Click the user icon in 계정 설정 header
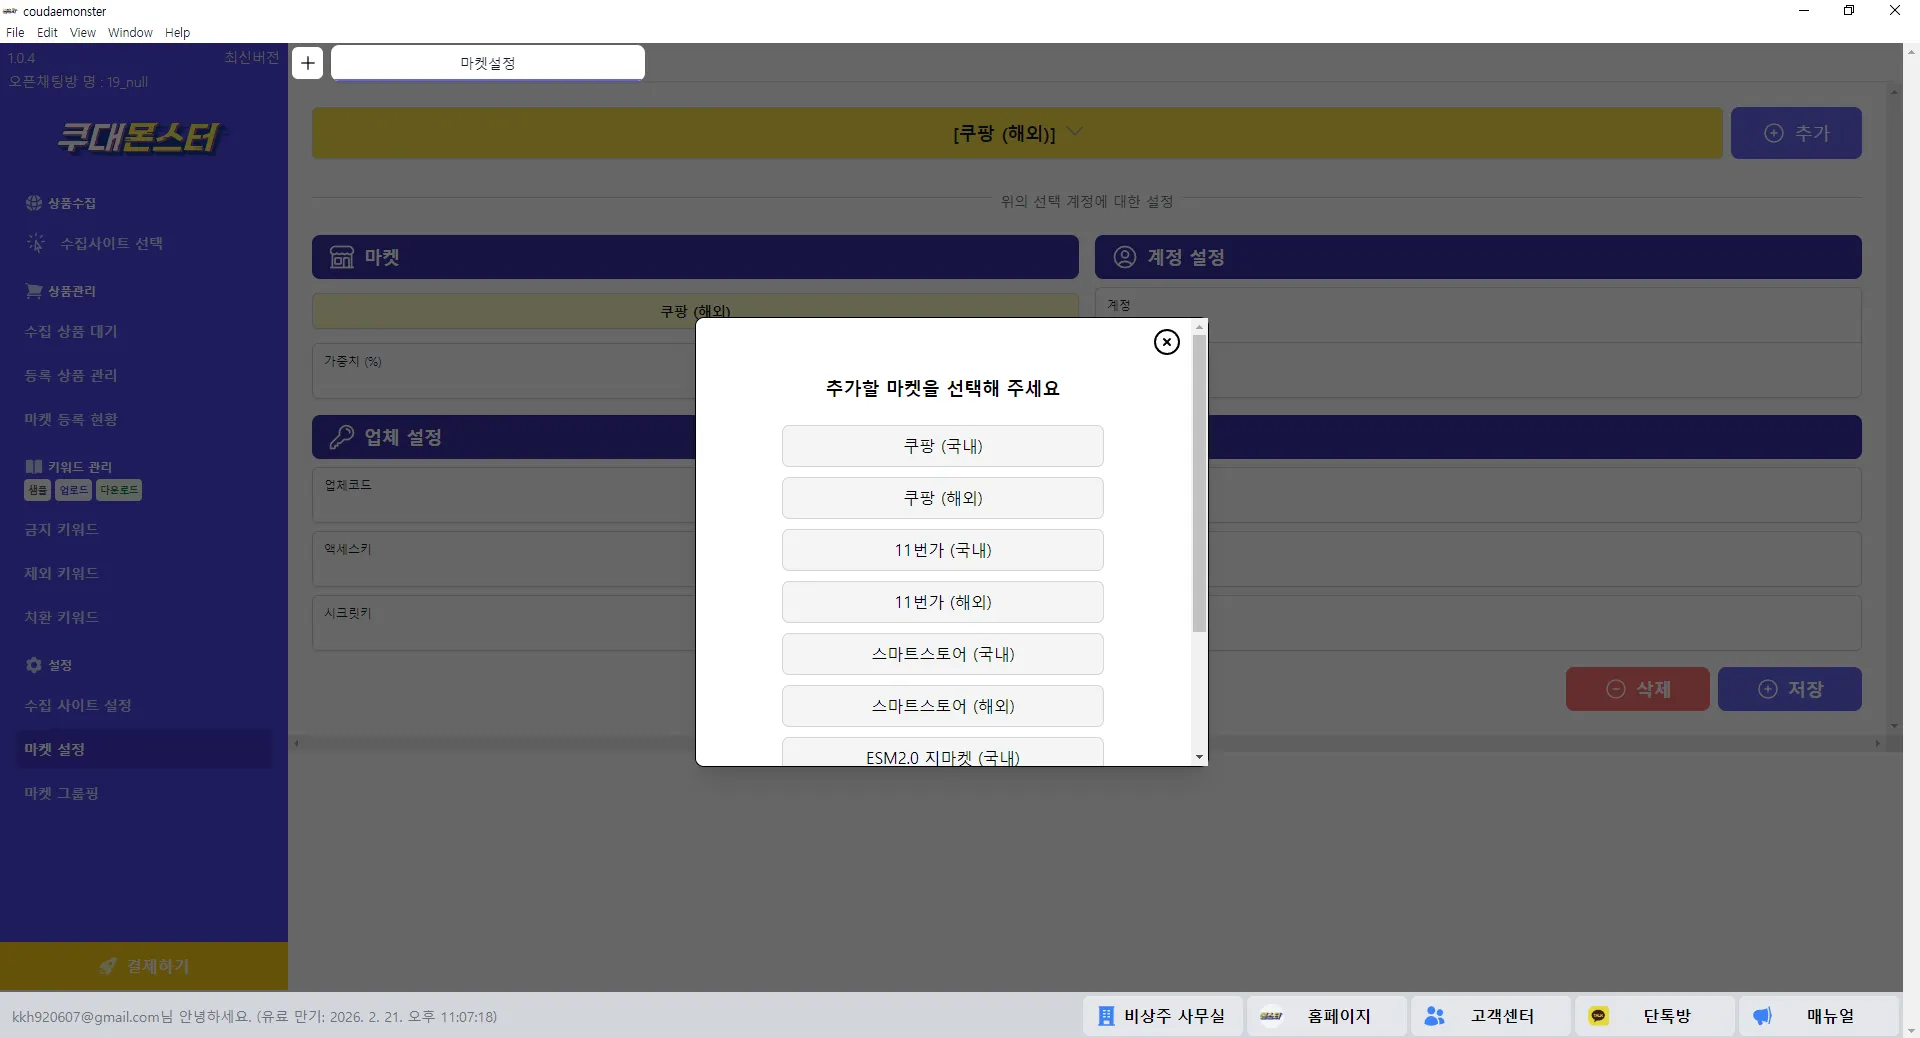1920x1038 pixels. tap(1125, 257)
